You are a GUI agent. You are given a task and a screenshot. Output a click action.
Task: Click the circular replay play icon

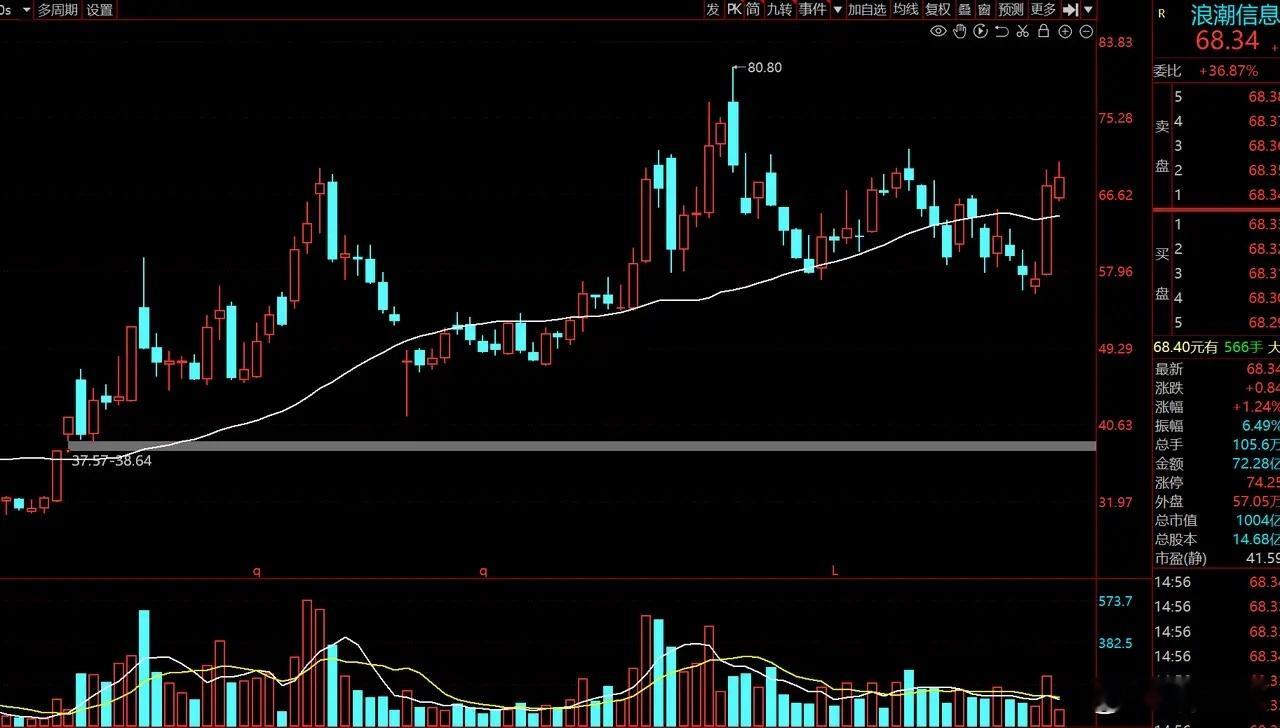tap(980, 31)
